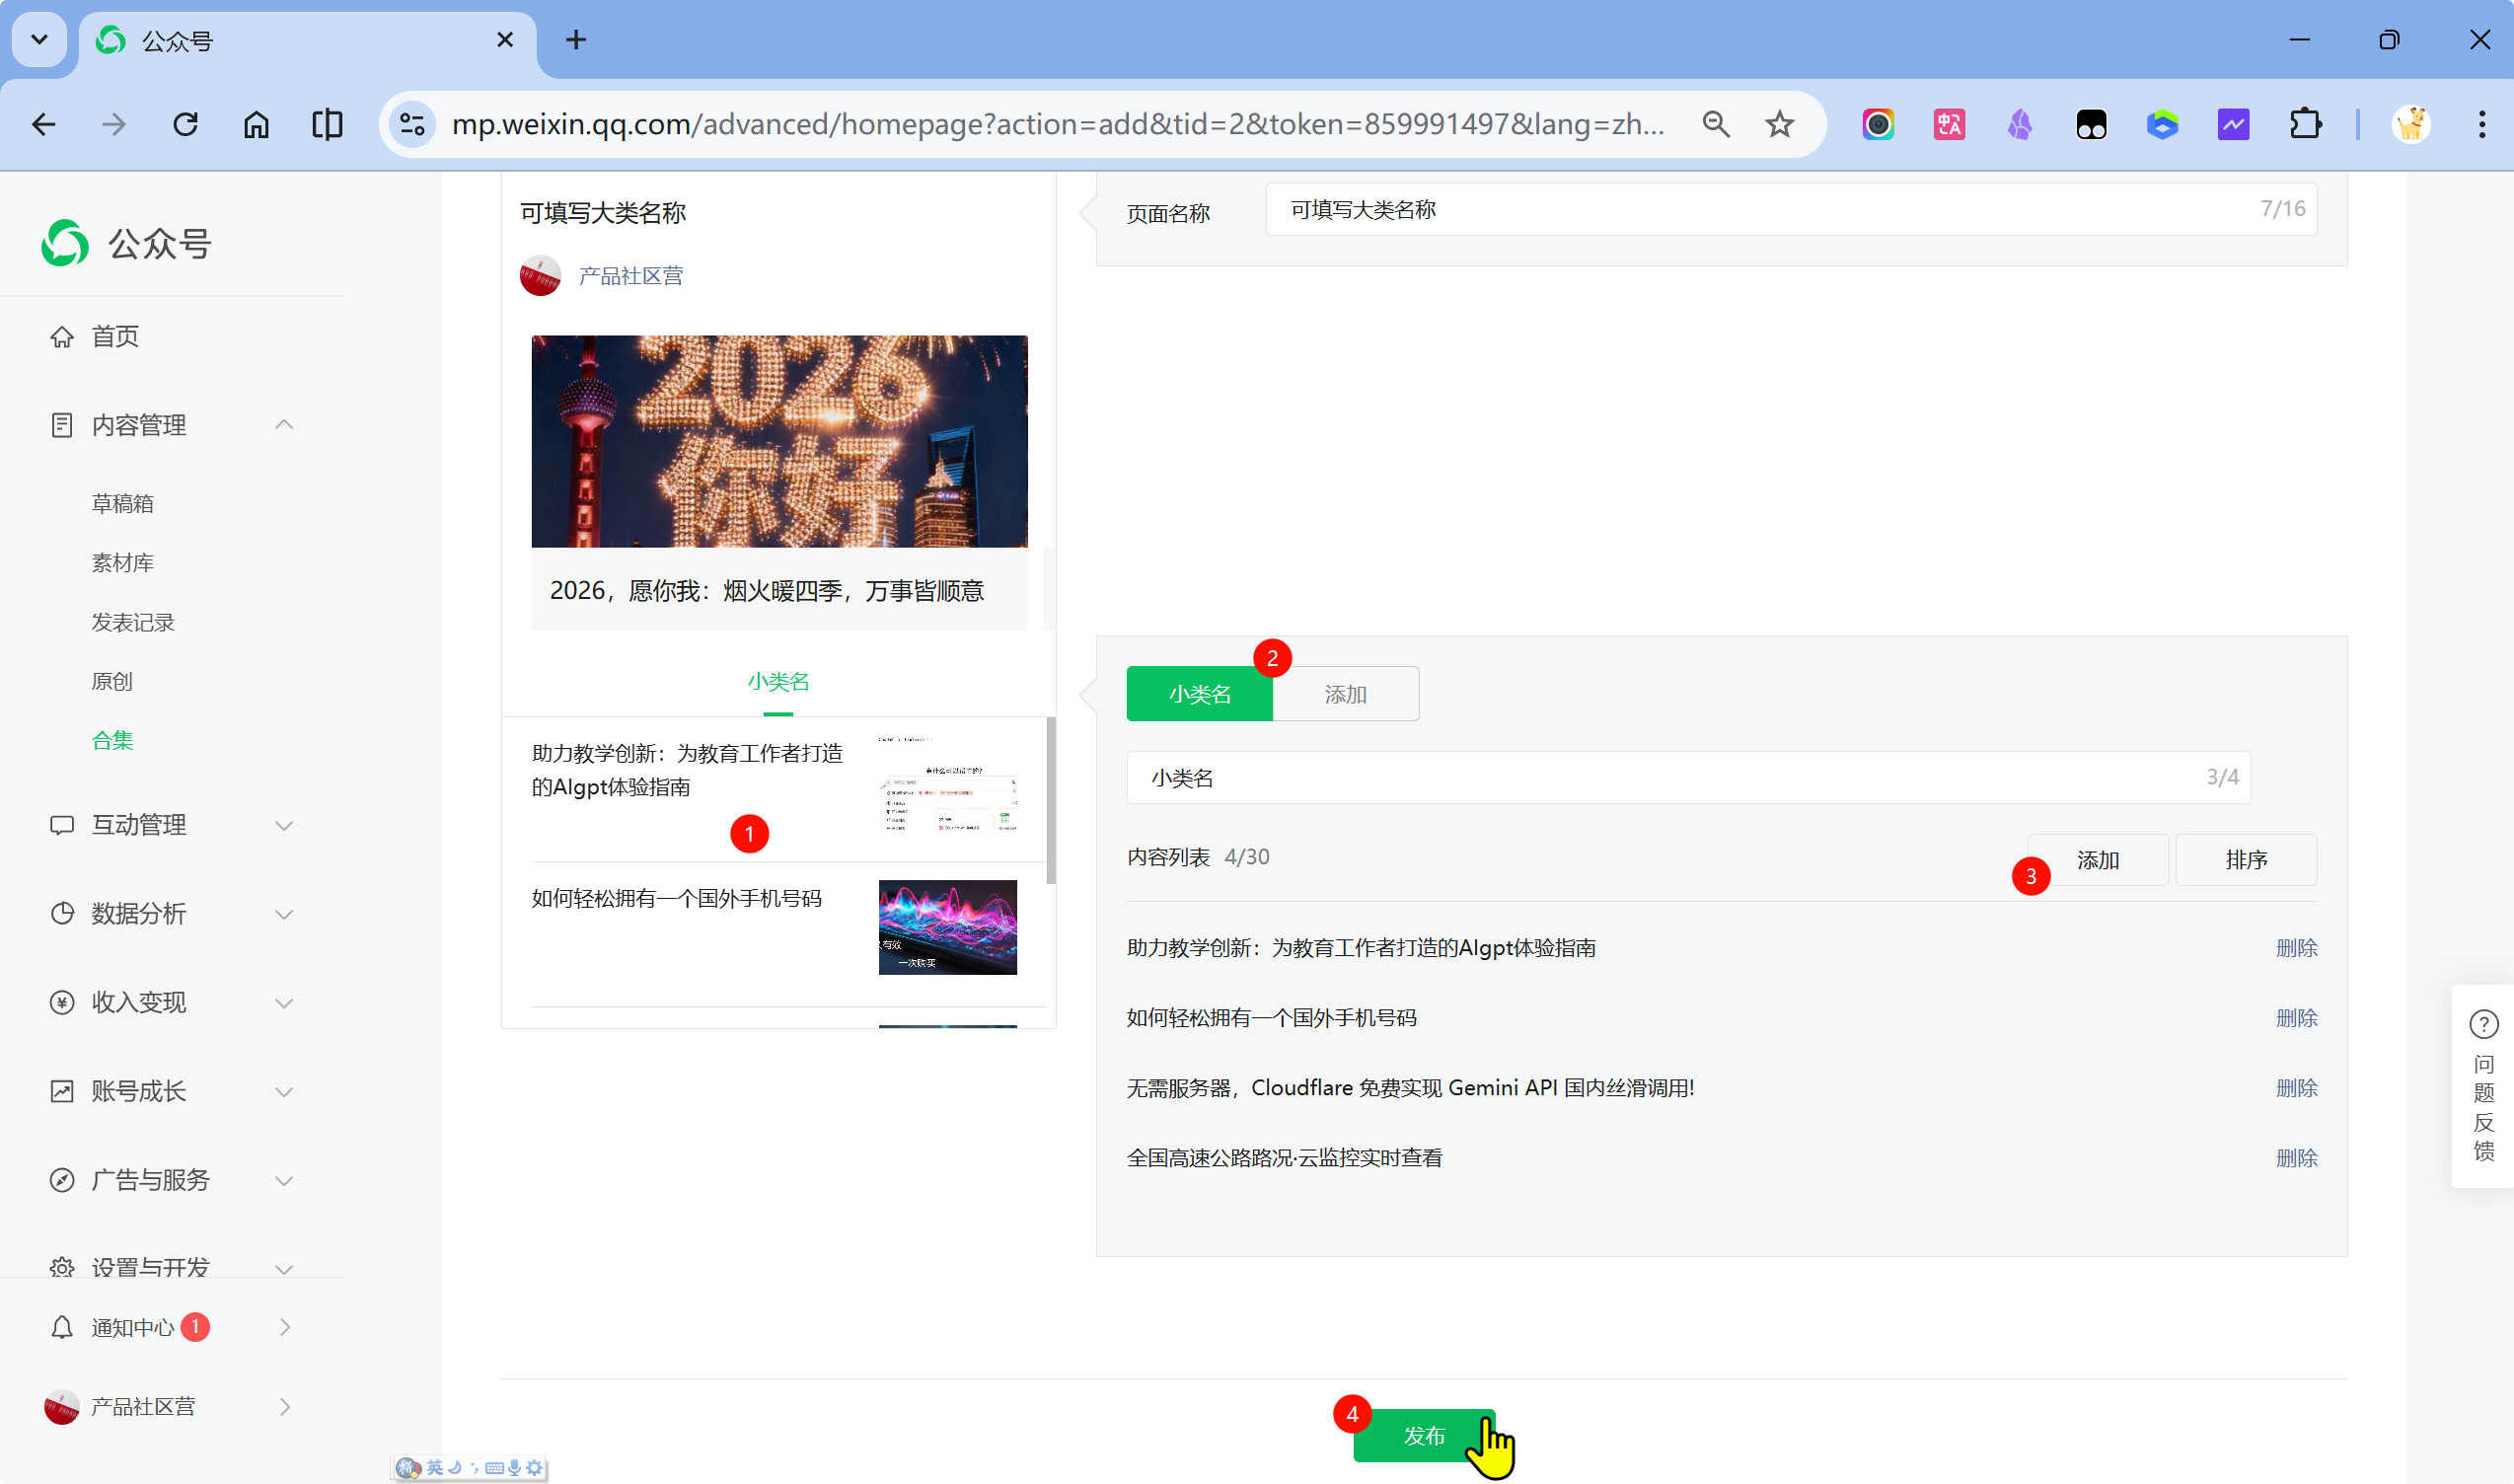
Task: Click the browser bookmark star icon
Action: (1779, 124)
